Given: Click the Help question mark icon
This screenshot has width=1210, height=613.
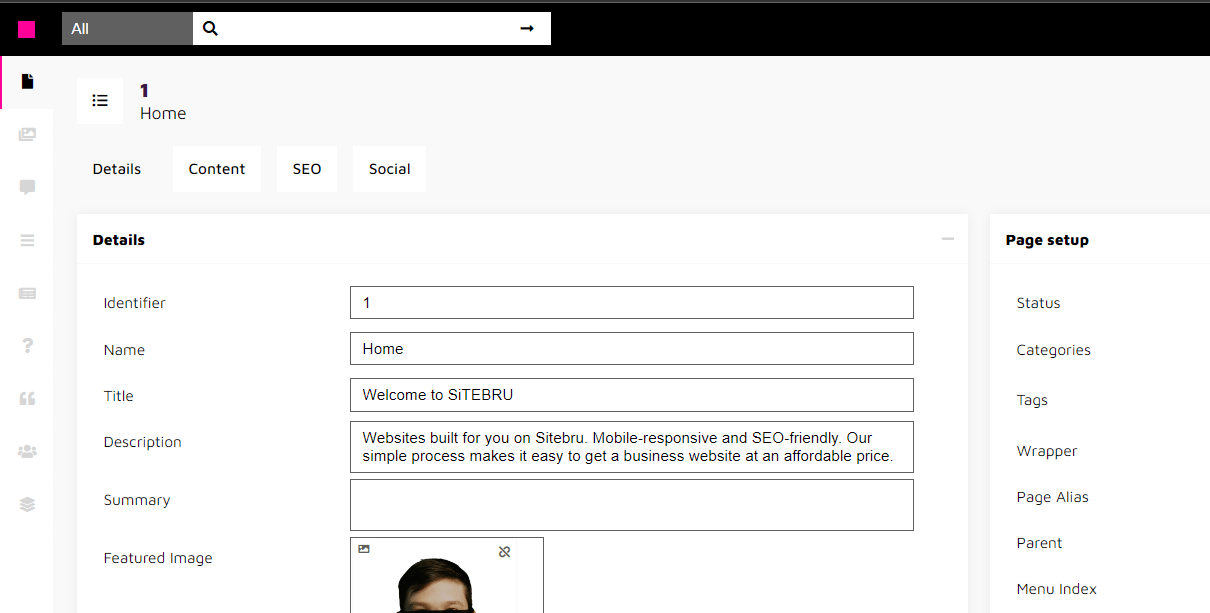Looking at the screenshot, I should tap(26, 345).
